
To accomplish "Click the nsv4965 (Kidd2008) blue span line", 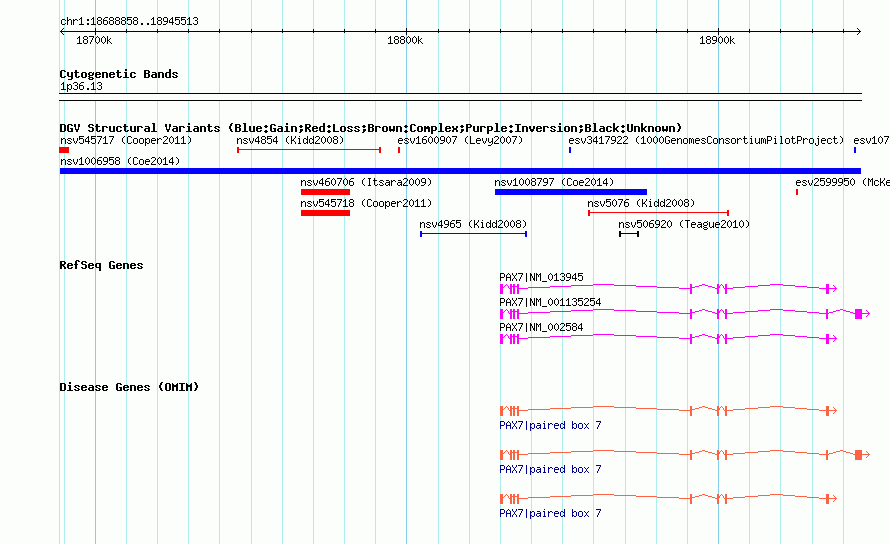I will (x=473, y=234).
